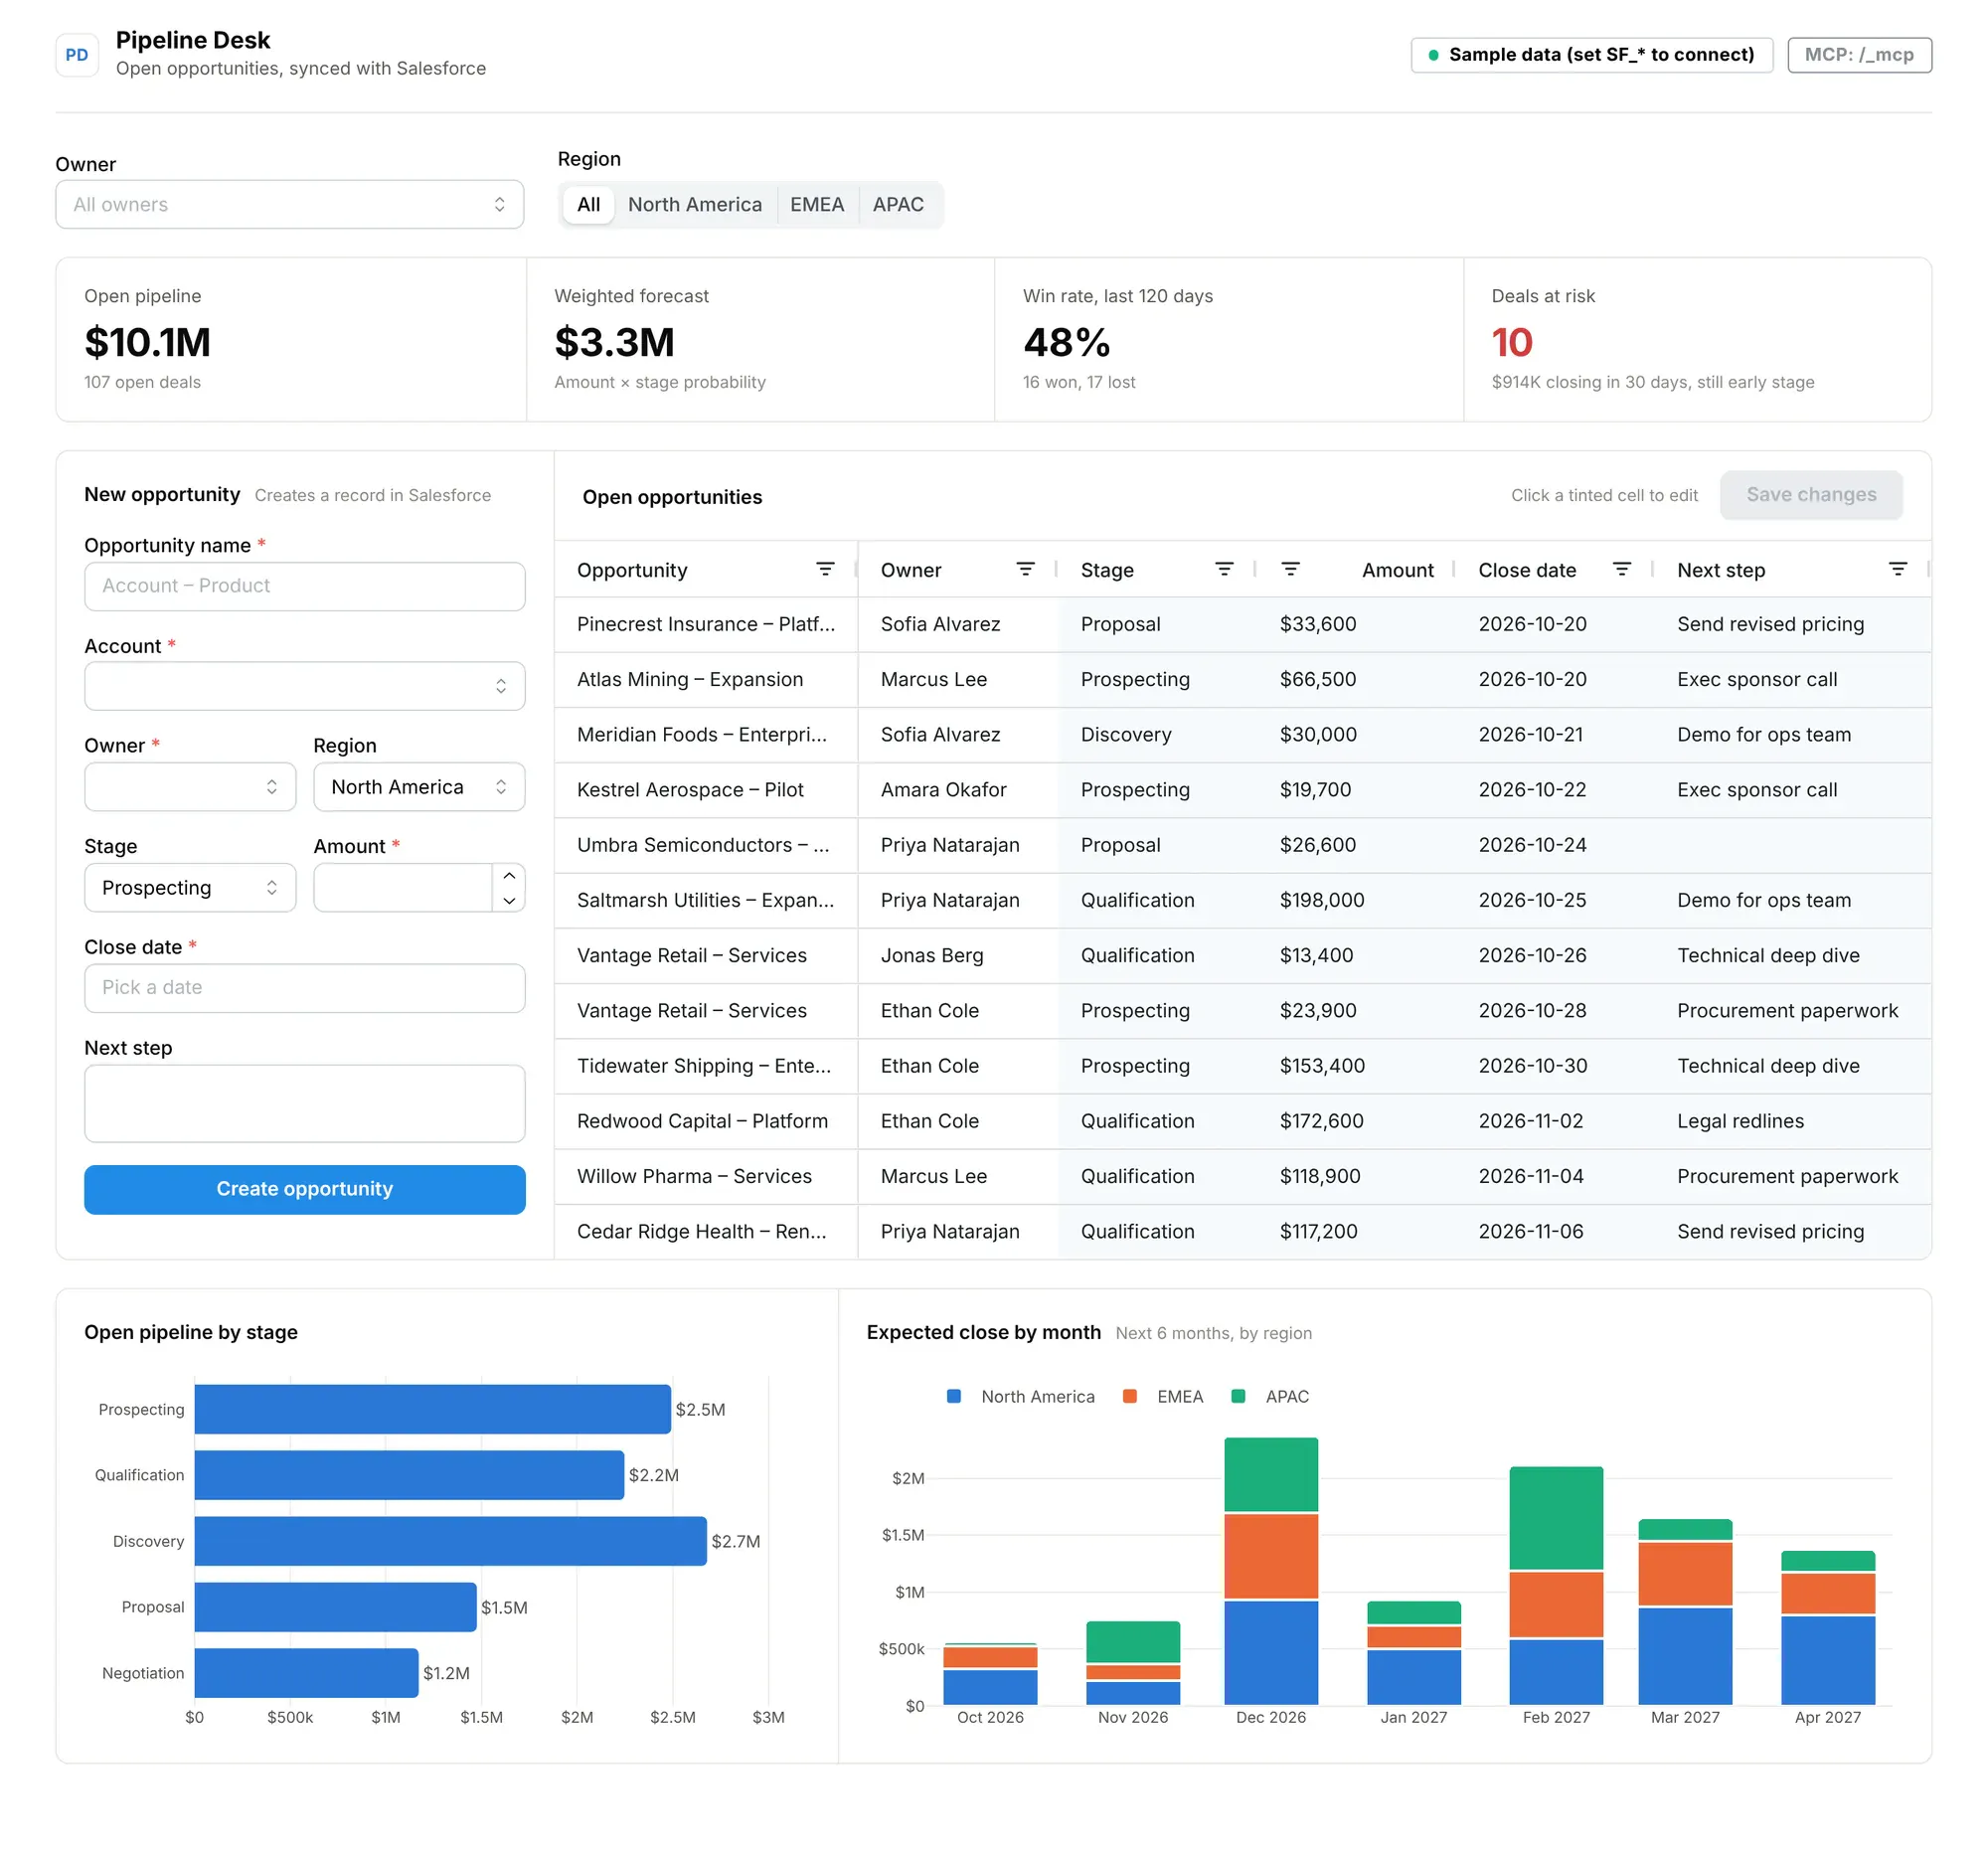This screenshot has width=1988, height=1858.
Task: Sort by the Amount column header
Action: [x=1397, y=570]
